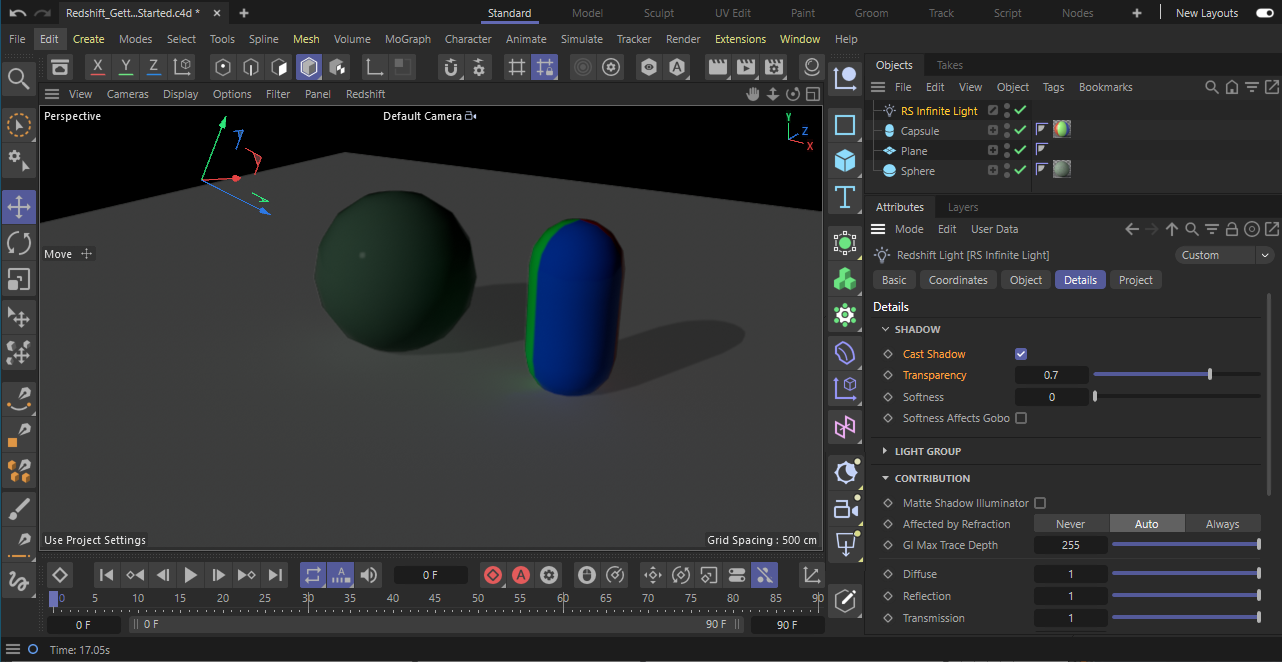Screen dimensions: 1282x662
Task: Add a Cube primitive from the palette
Action: (845, 160)
